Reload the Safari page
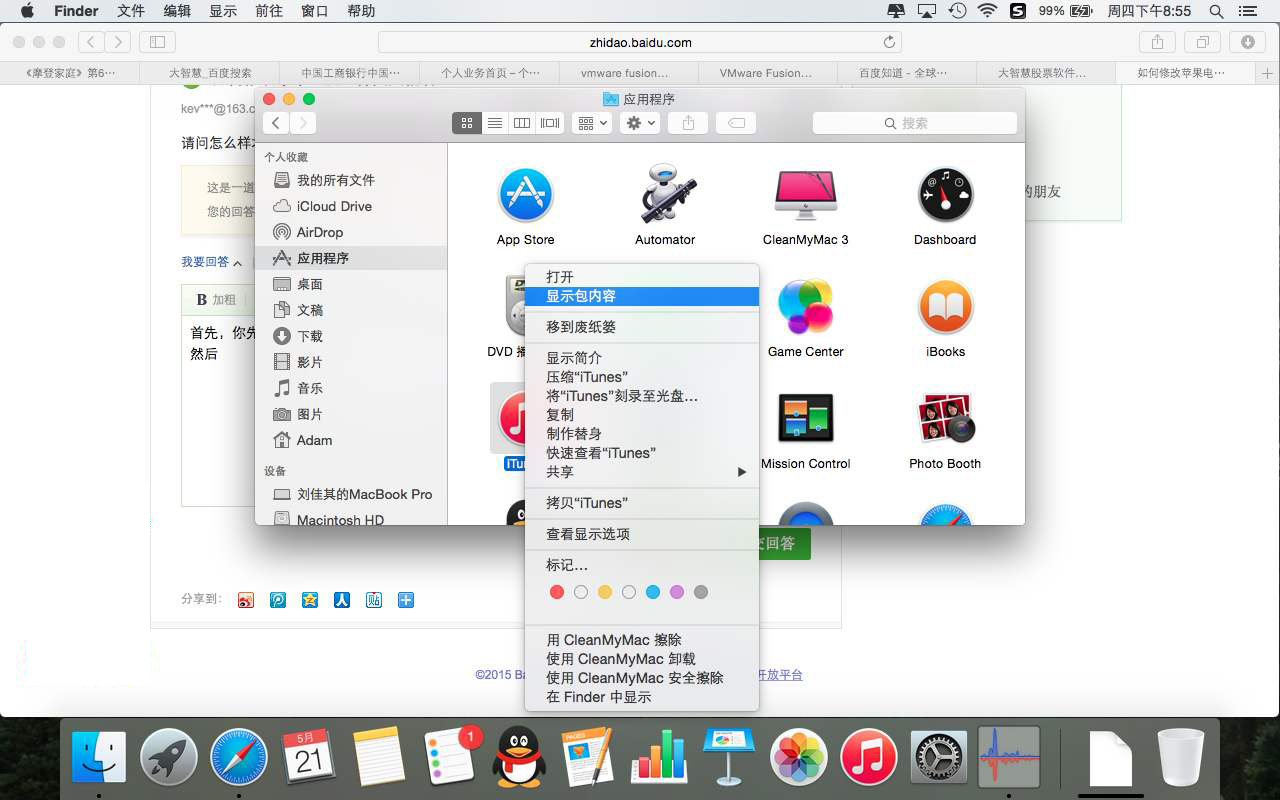Image resolution: width=1280 pixels, height=800 pixels. 889,42
